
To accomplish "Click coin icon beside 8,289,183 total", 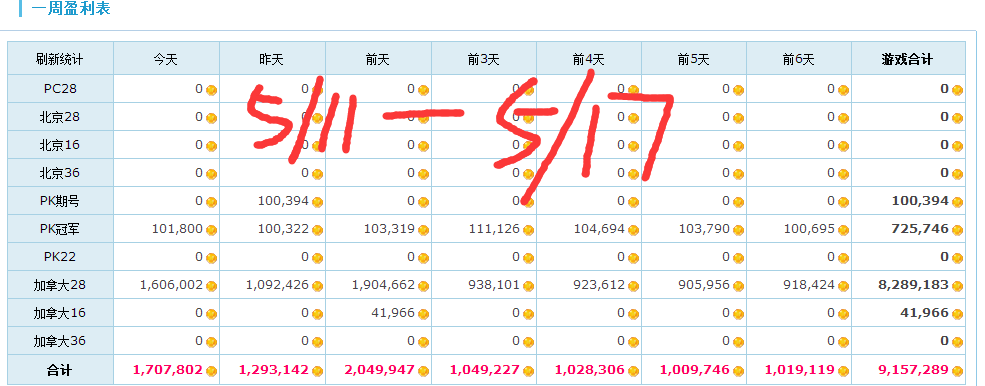I will point(957,286).
